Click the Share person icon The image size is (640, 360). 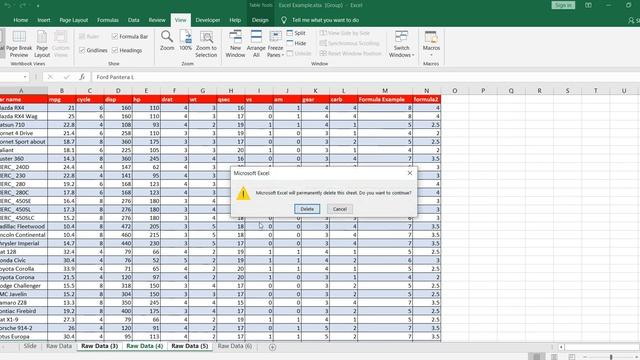(631, 20)
